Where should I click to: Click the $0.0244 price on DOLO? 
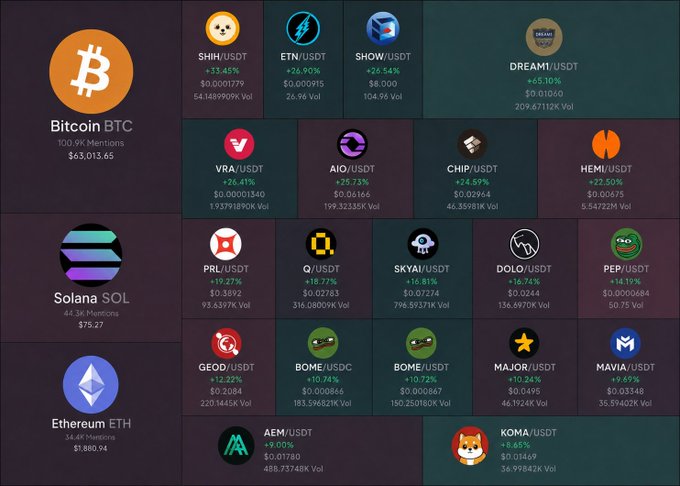pos(524,294)
